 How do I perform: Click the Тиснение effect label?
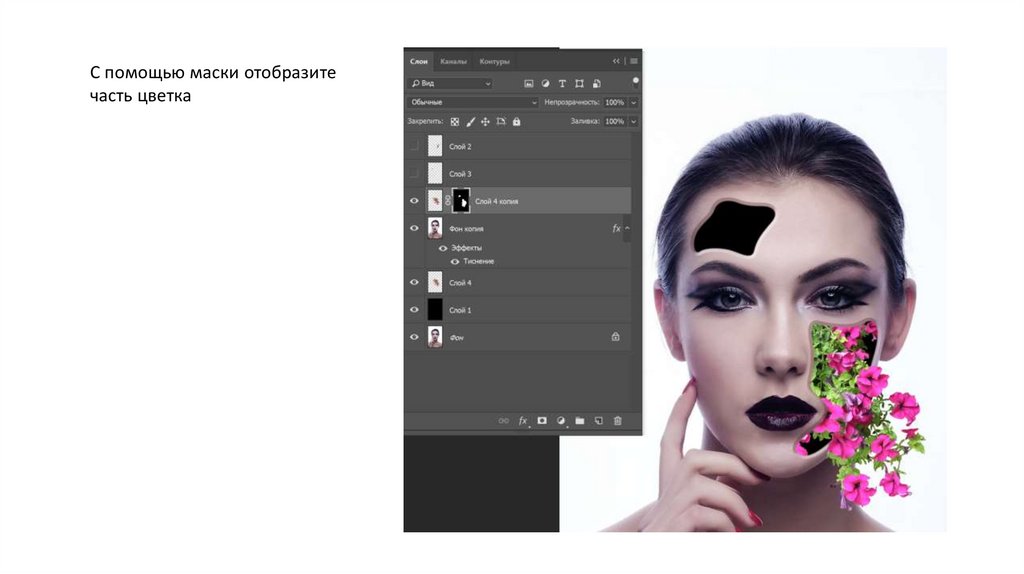[479, 261]
